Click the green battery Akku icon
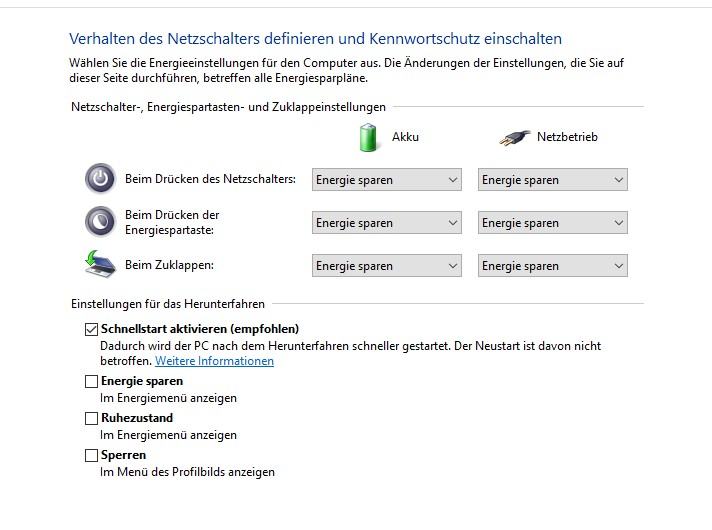712x530 pixels. pyautogui.click(x=368, y=137)
